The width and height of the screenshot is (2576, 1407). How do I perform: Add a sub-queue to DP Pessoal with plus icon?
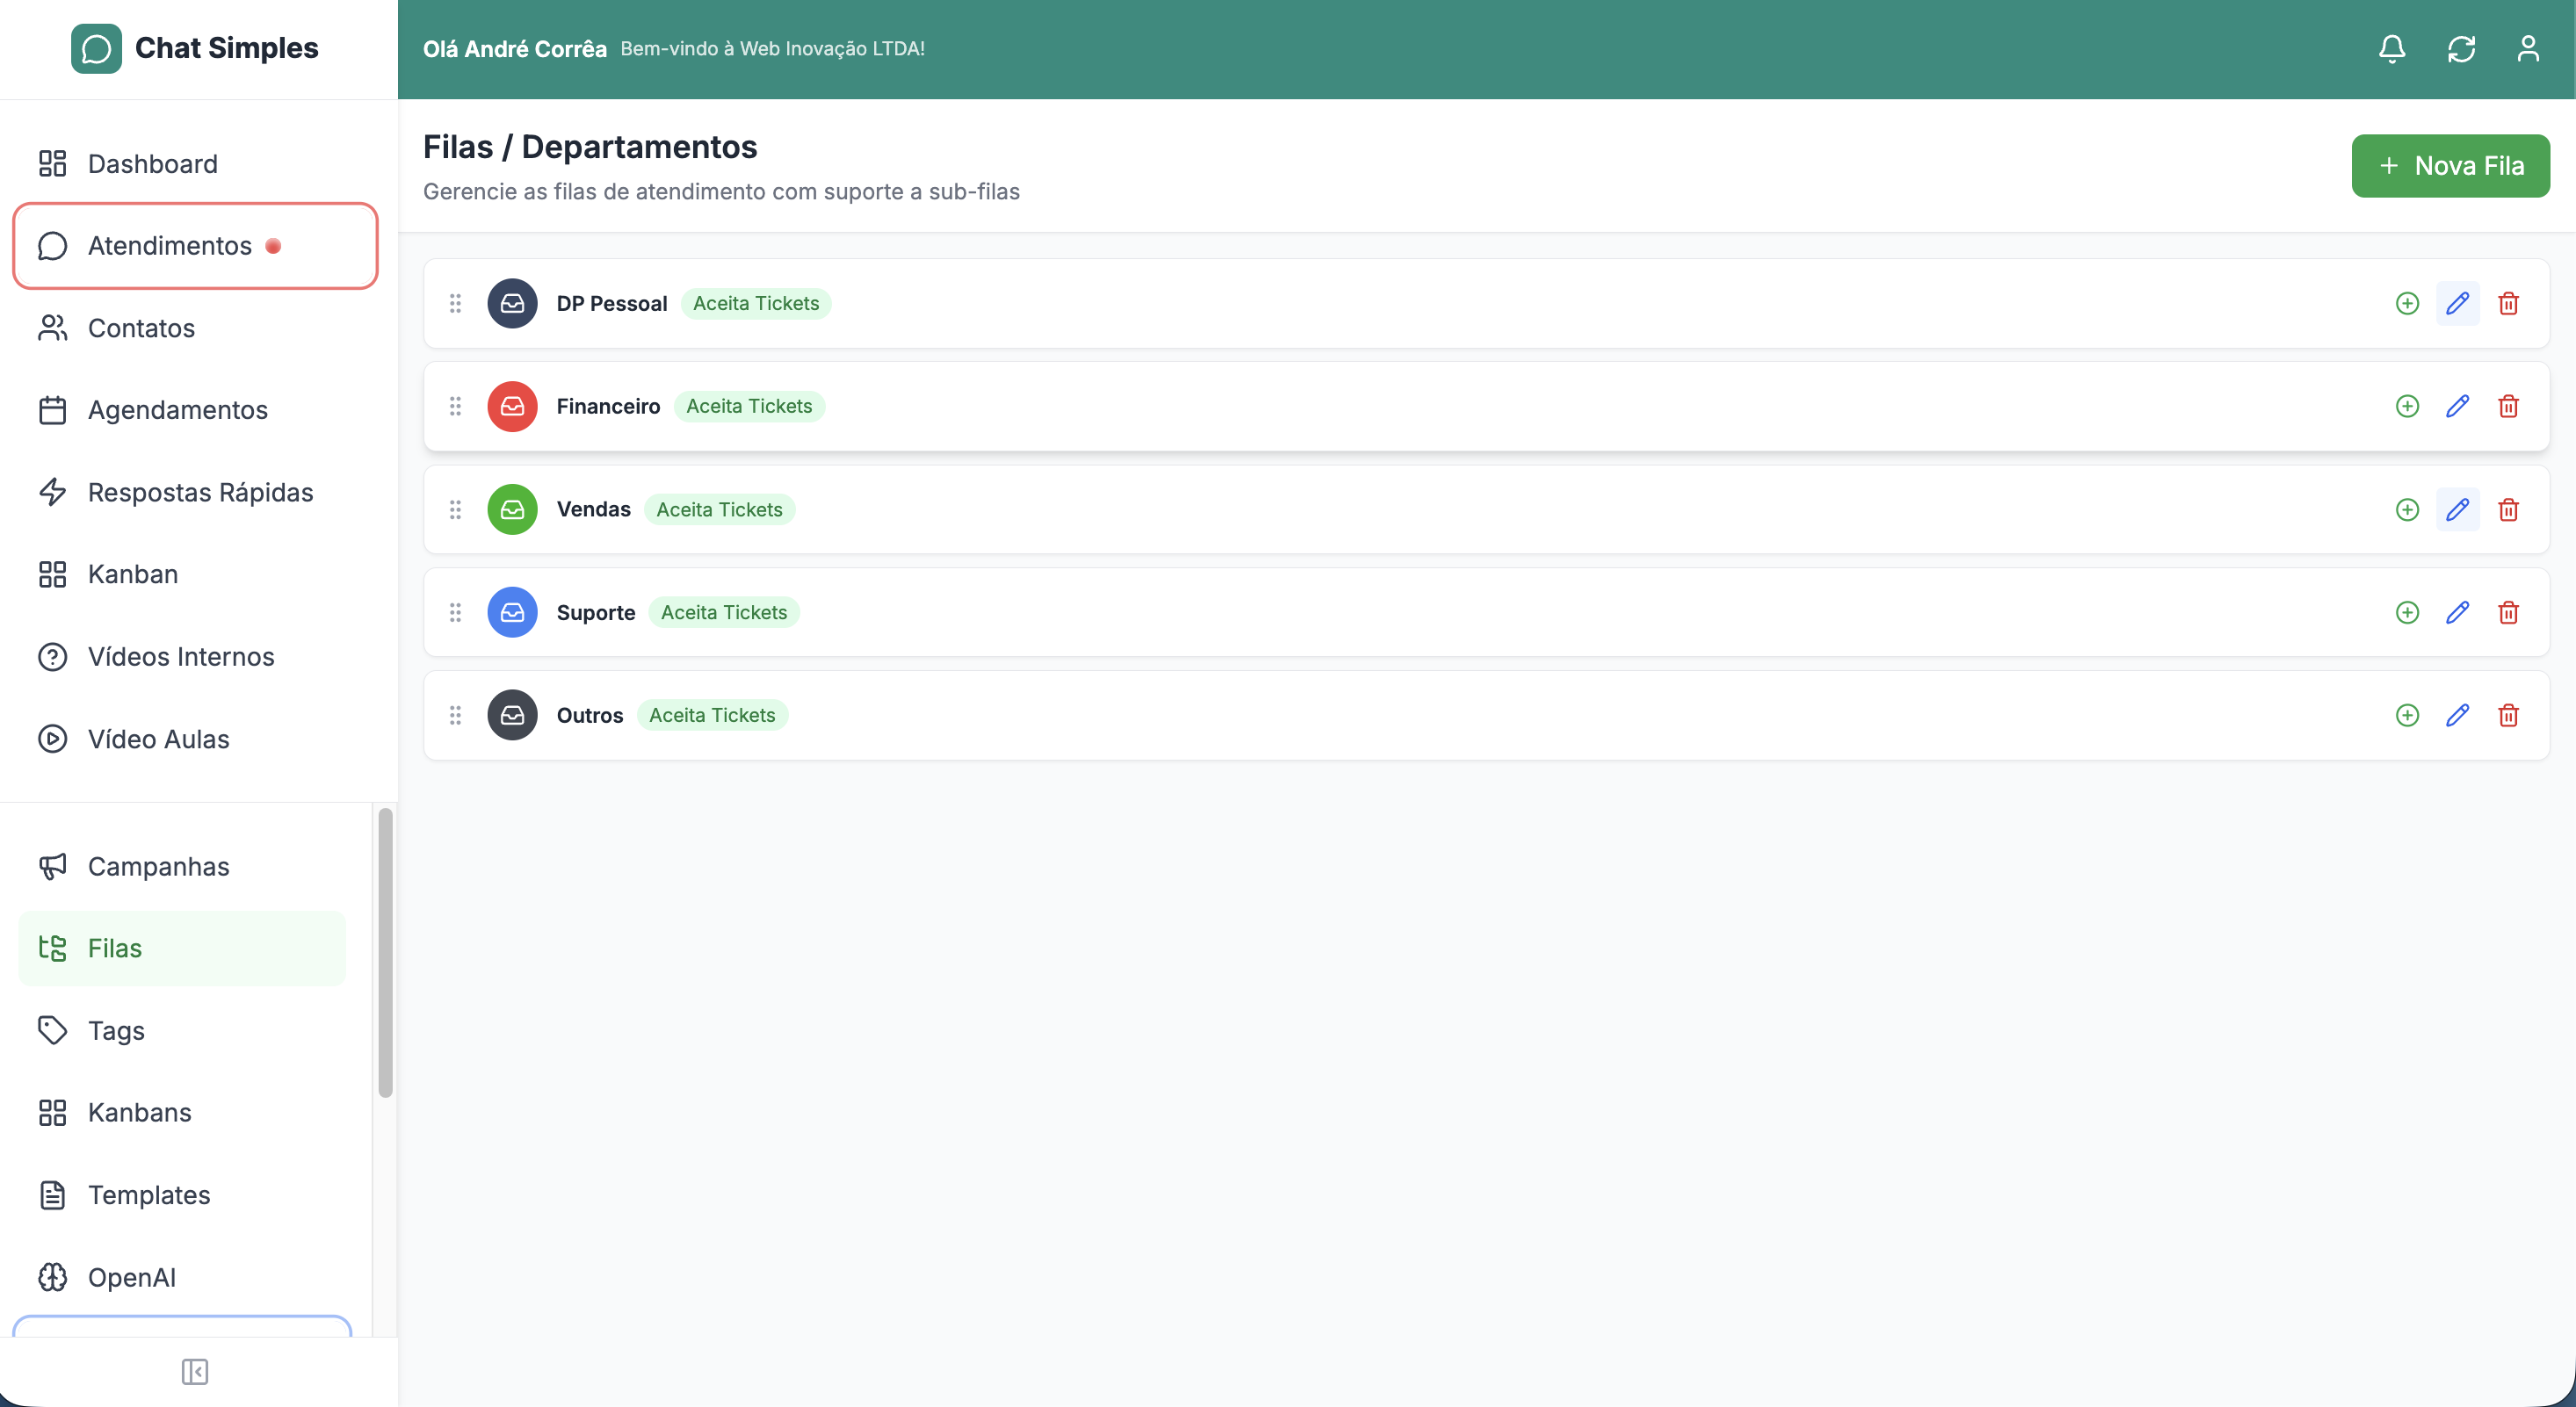2407,303
